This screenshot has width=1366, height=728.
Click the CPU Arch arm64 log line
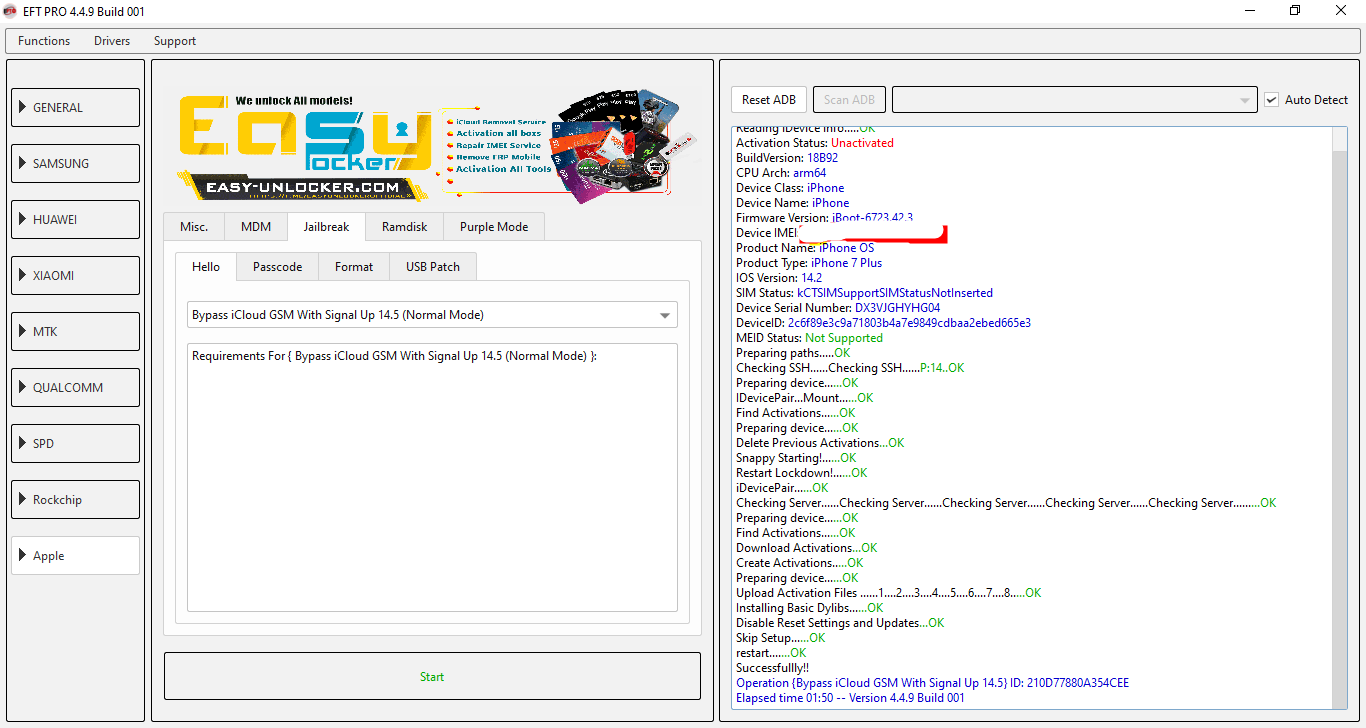click(x=781, y=173)
